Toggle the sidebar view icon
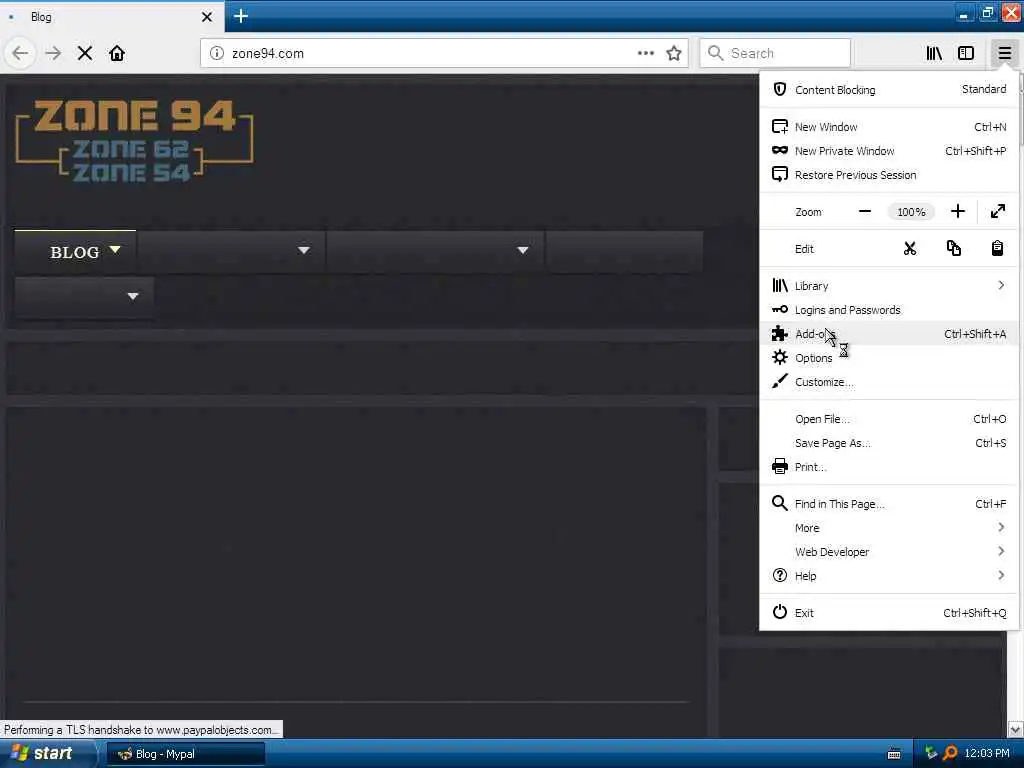Screen dimensions: 1024x768 [966, 53]
